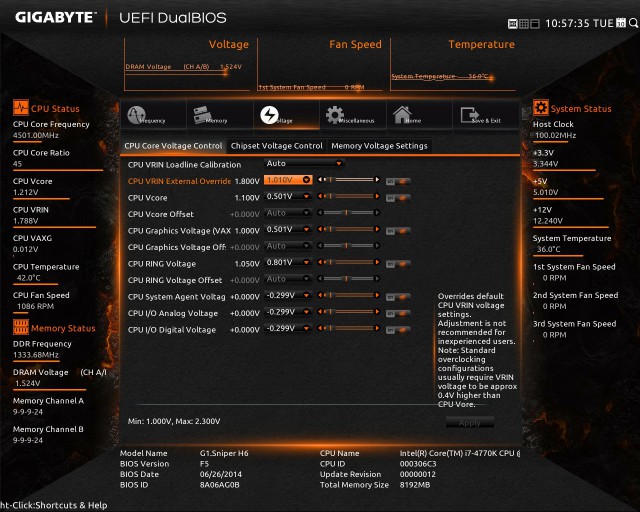Toggle the CPU I/O Digital Voltage on/off switch
The width and height of the screenshot is (640, 512).
(x=398, y=330)
